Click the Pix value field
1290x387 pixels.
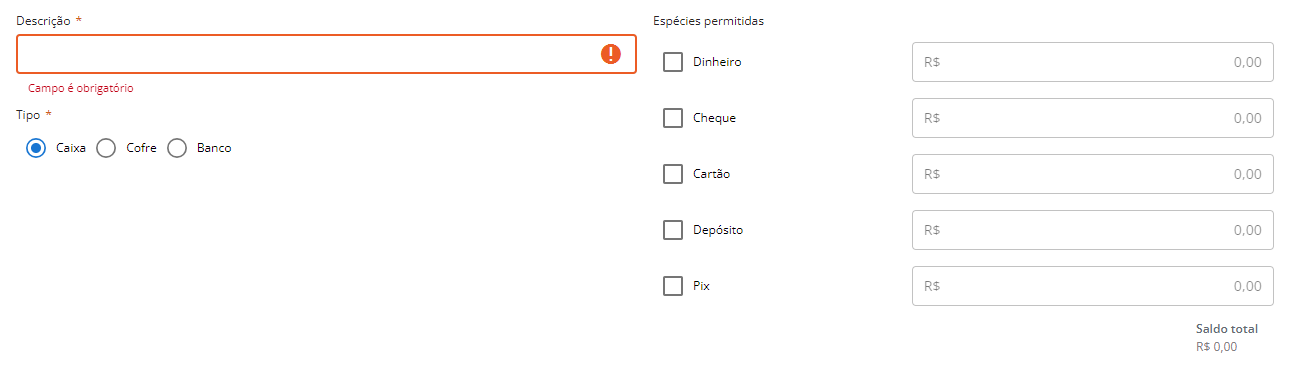[x=1093, y=286]
